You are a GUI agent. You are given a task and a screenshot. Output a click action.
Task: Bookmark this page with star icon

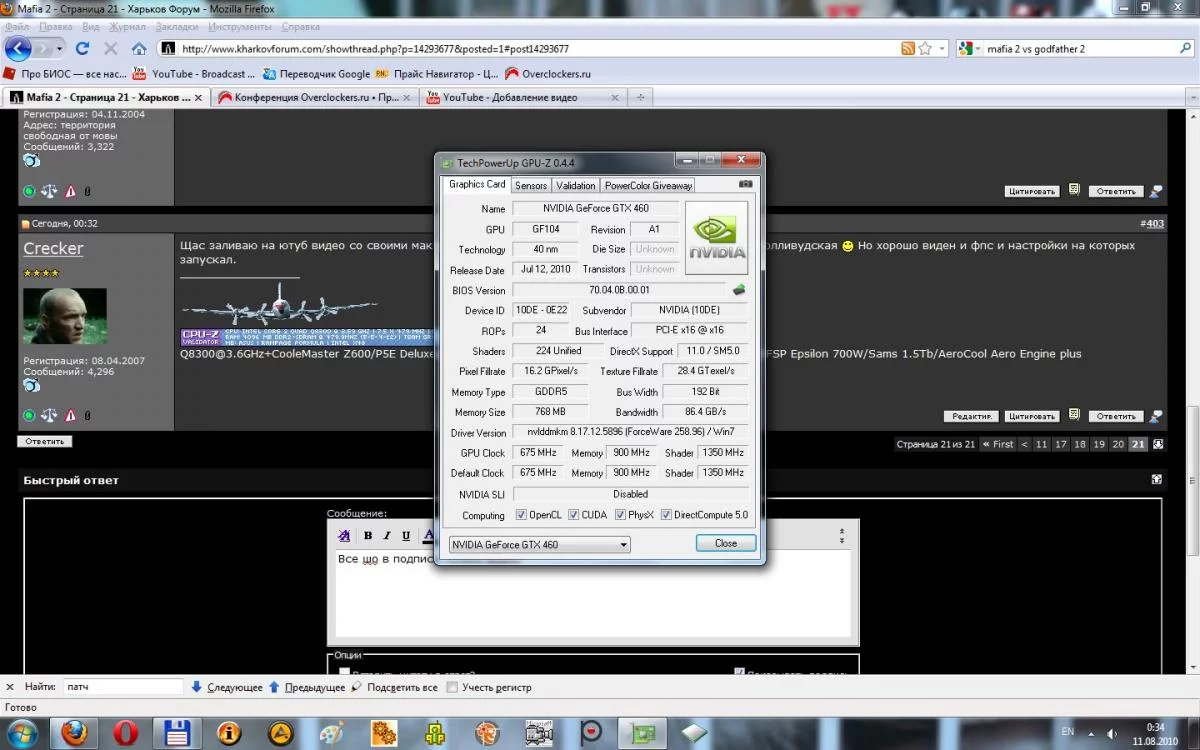pos(925,48)
